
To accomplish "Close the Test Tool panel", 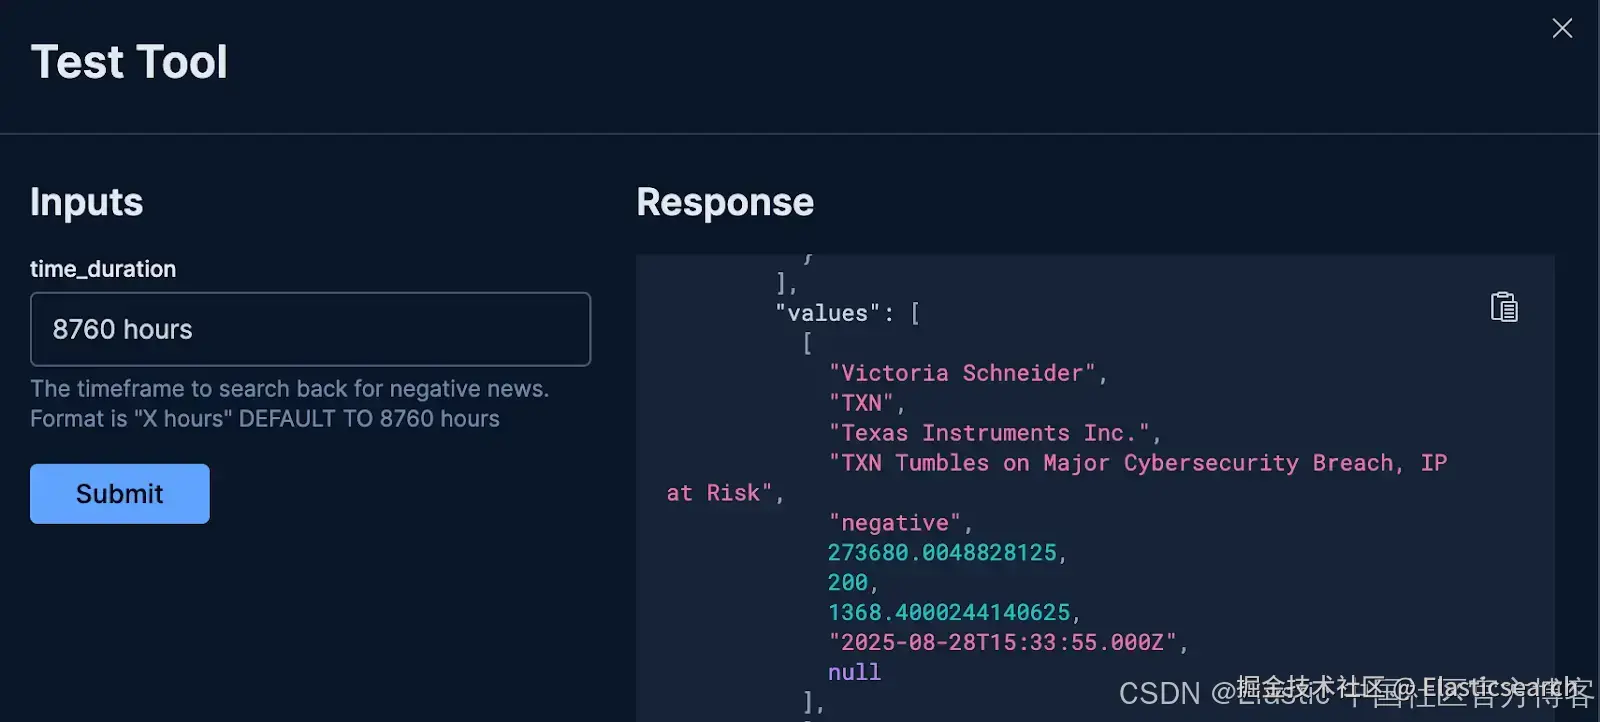I will point(1562,28).
